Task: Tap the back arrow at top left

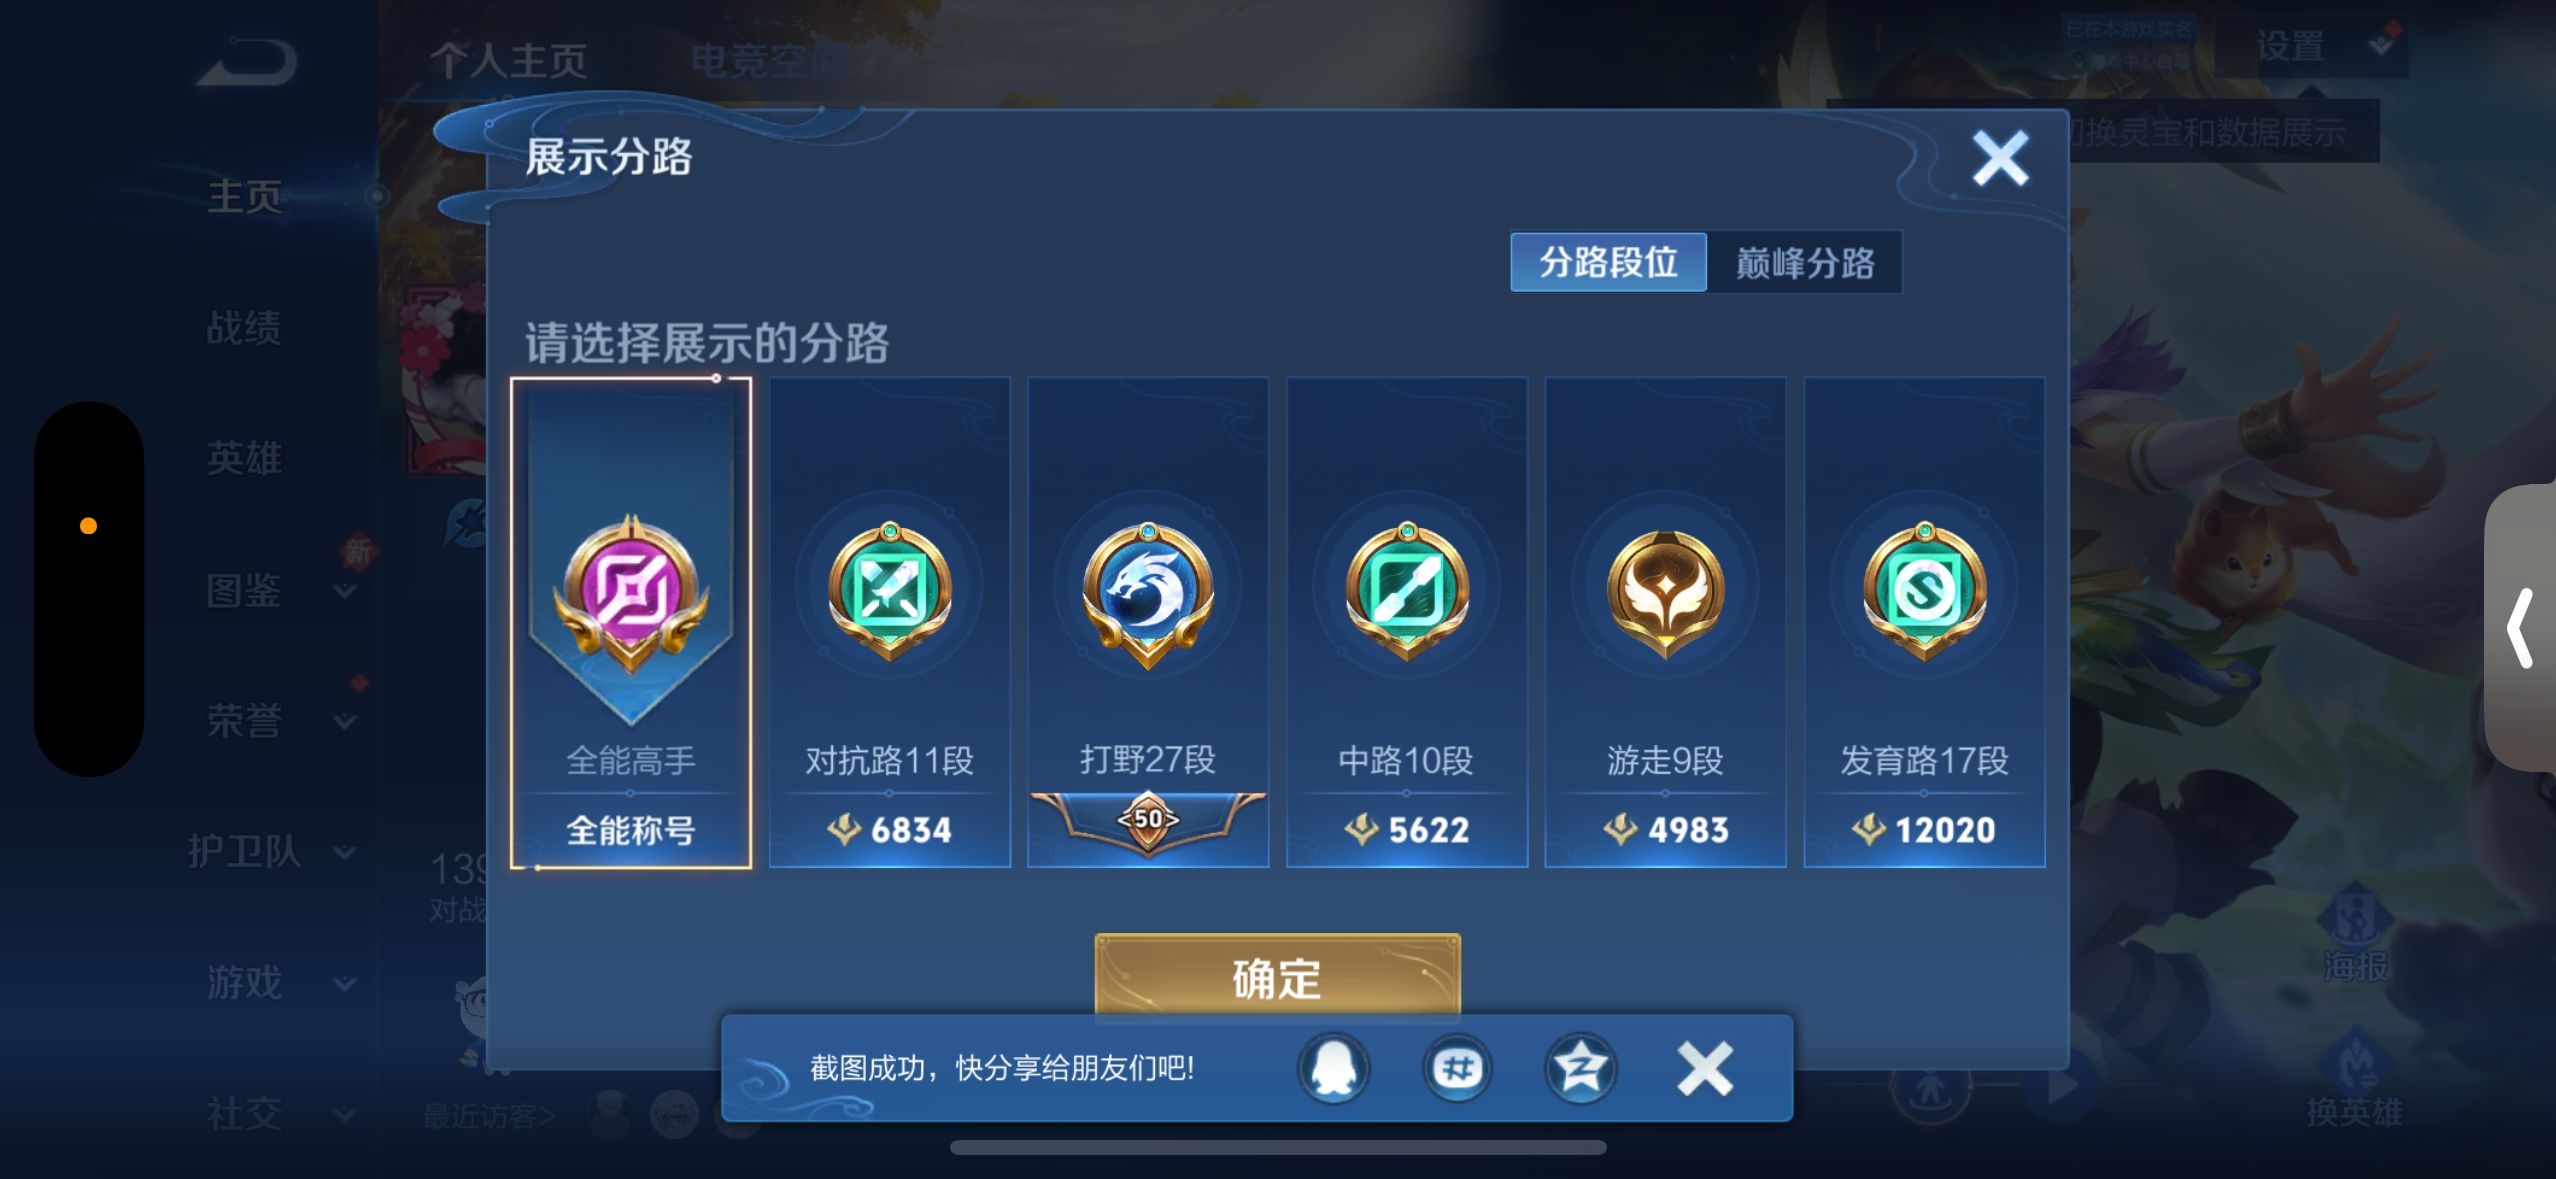Action: (x=246, y=61)
